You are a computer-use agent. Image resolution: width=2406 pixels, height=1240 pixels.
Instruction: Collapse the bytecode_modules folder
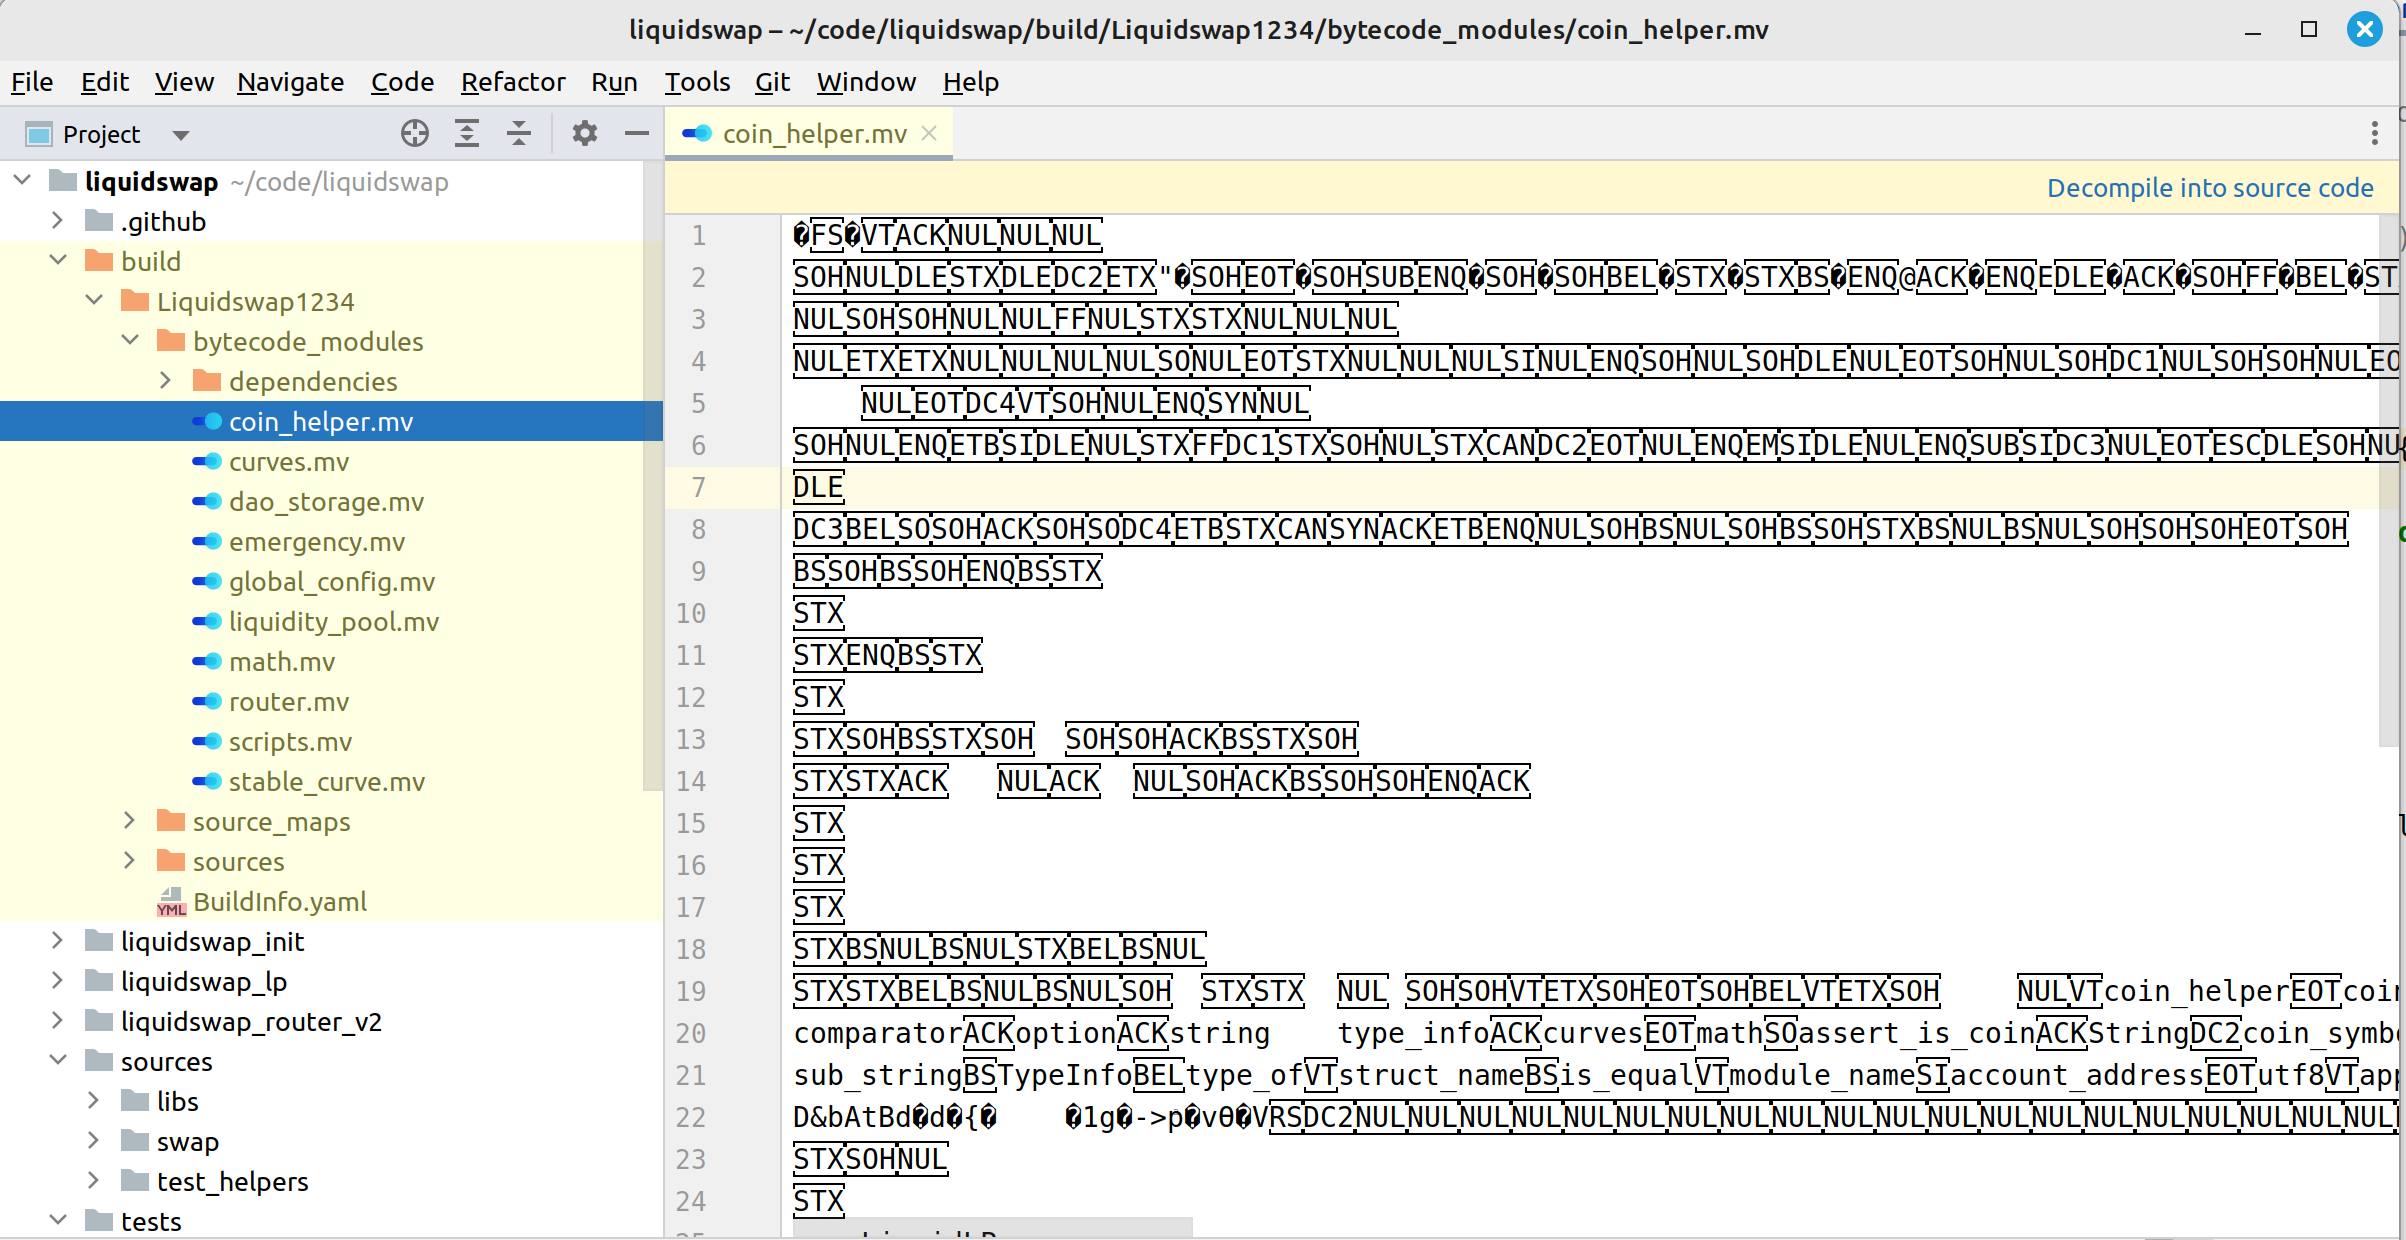click(x=130, y=341)
